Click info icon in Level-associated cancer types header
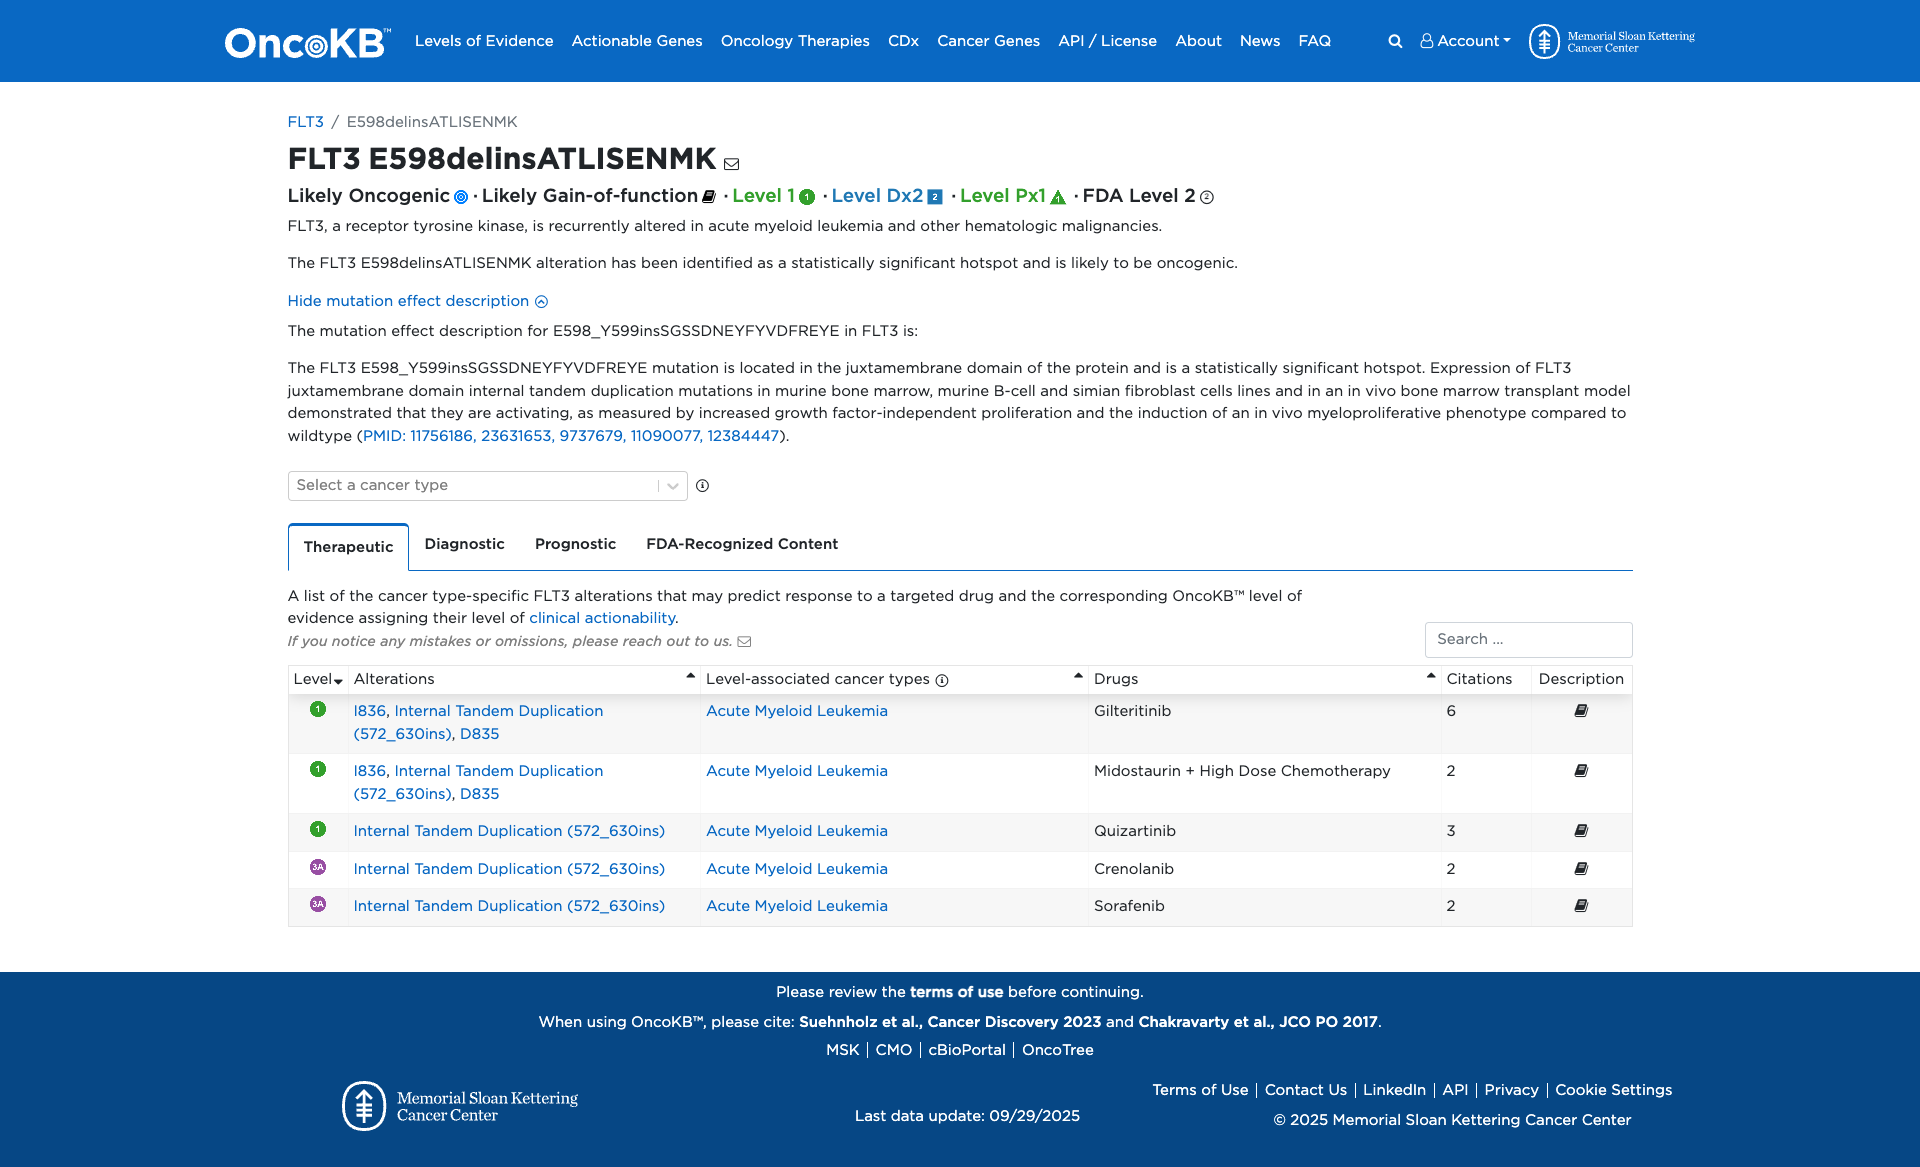The image size is (1920, 1167). (942, 680)
